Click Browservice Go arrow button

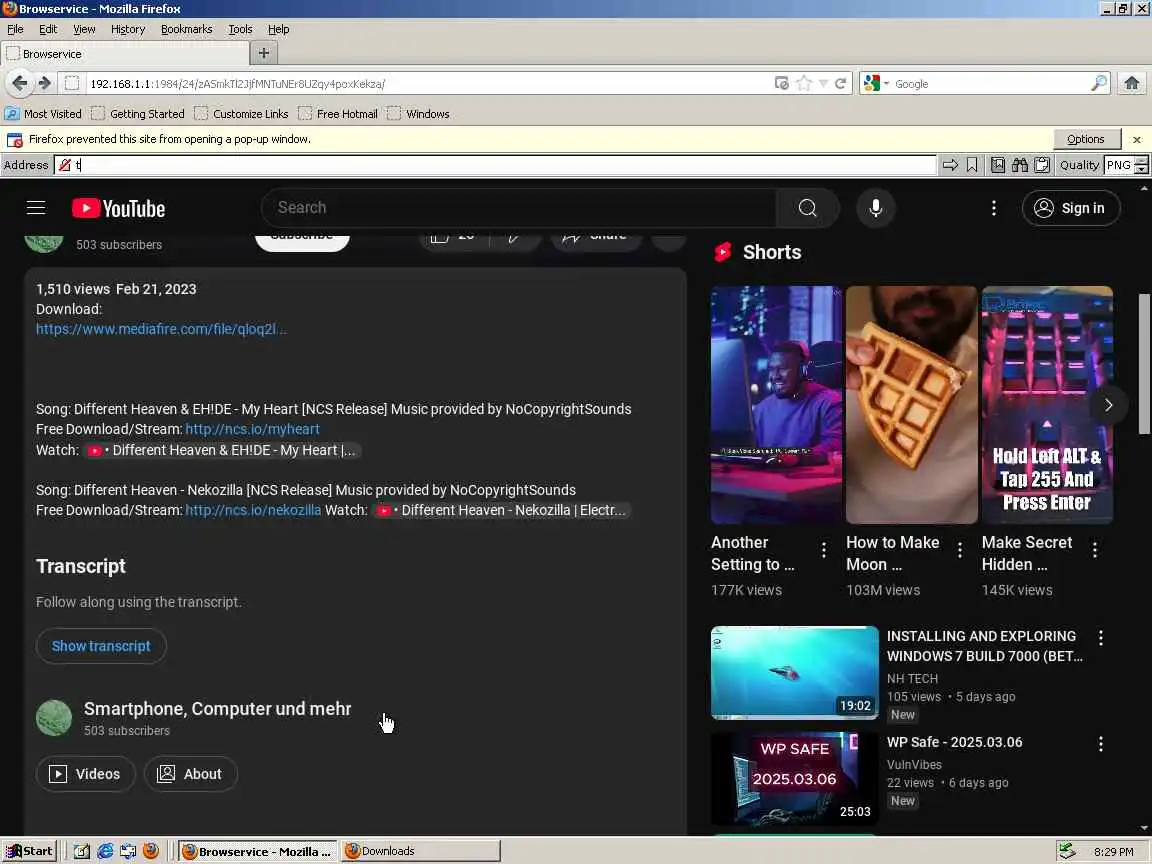pyautogui.click(x=950, y=165)
